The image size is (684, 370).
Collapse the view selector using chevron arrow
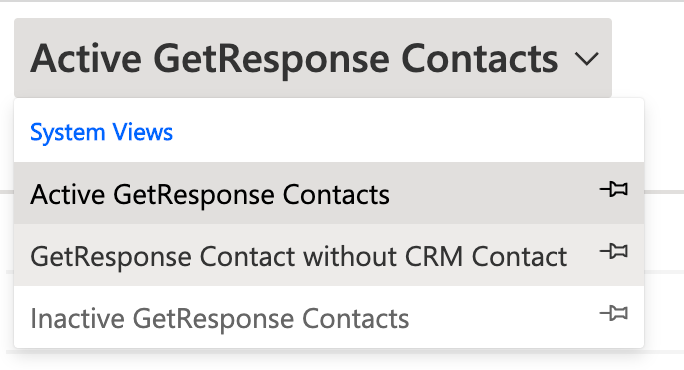click(x=586, y=59)
